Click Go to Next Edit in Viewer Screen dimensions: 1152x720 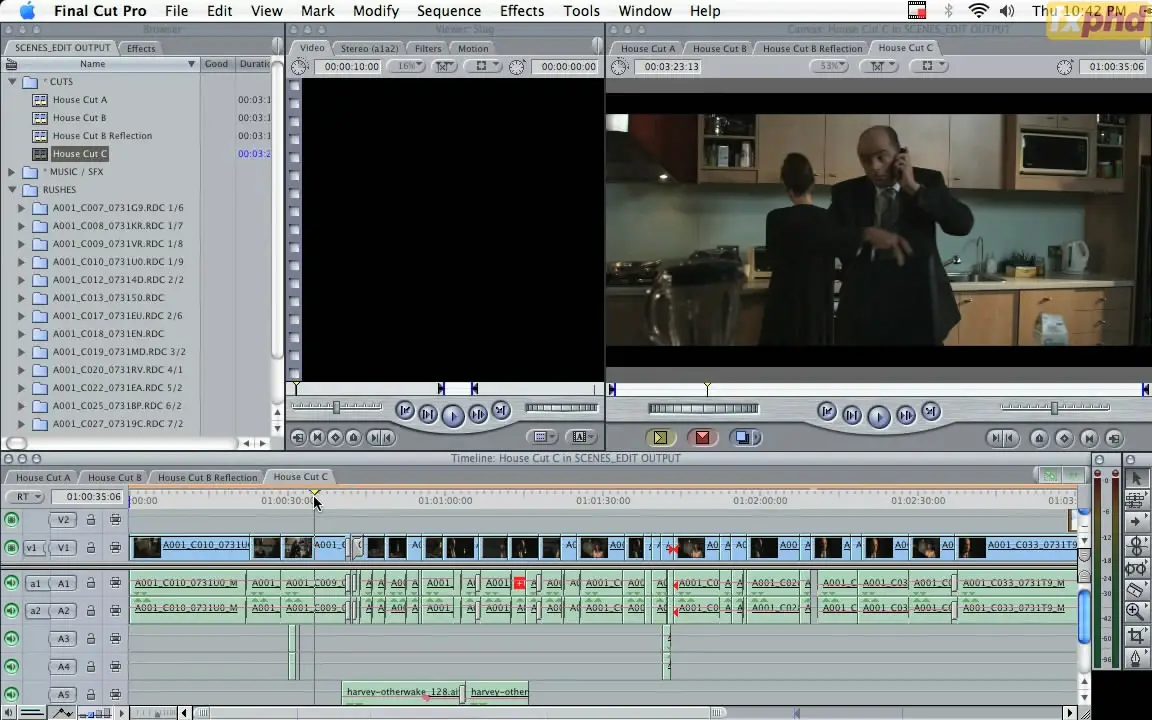click(x=500, y=410)
